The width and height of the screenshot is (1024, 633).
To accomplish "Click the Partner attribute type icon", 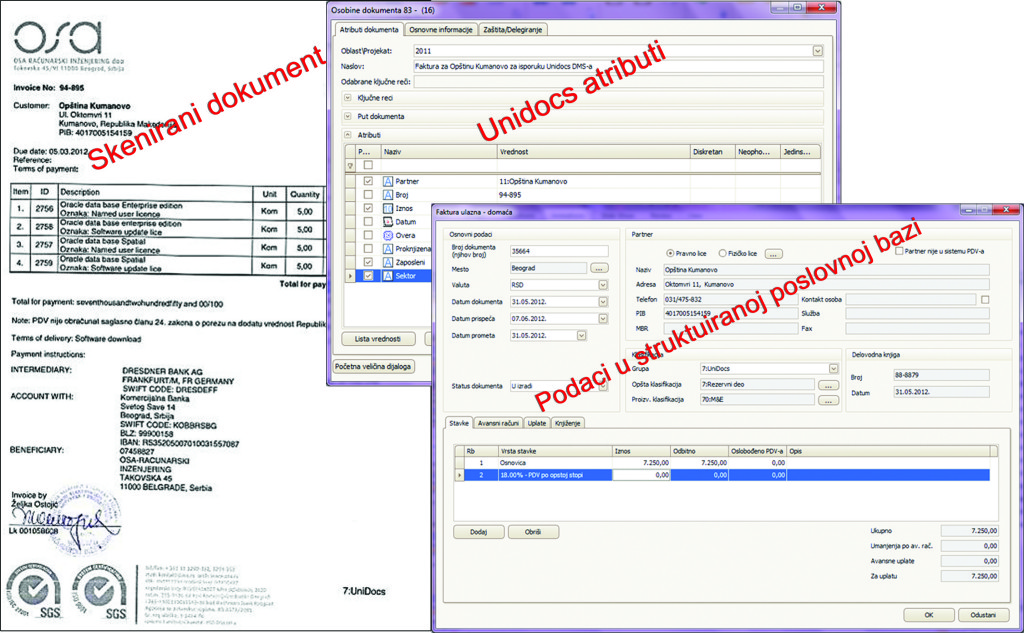I will click(x=388, y=181).
